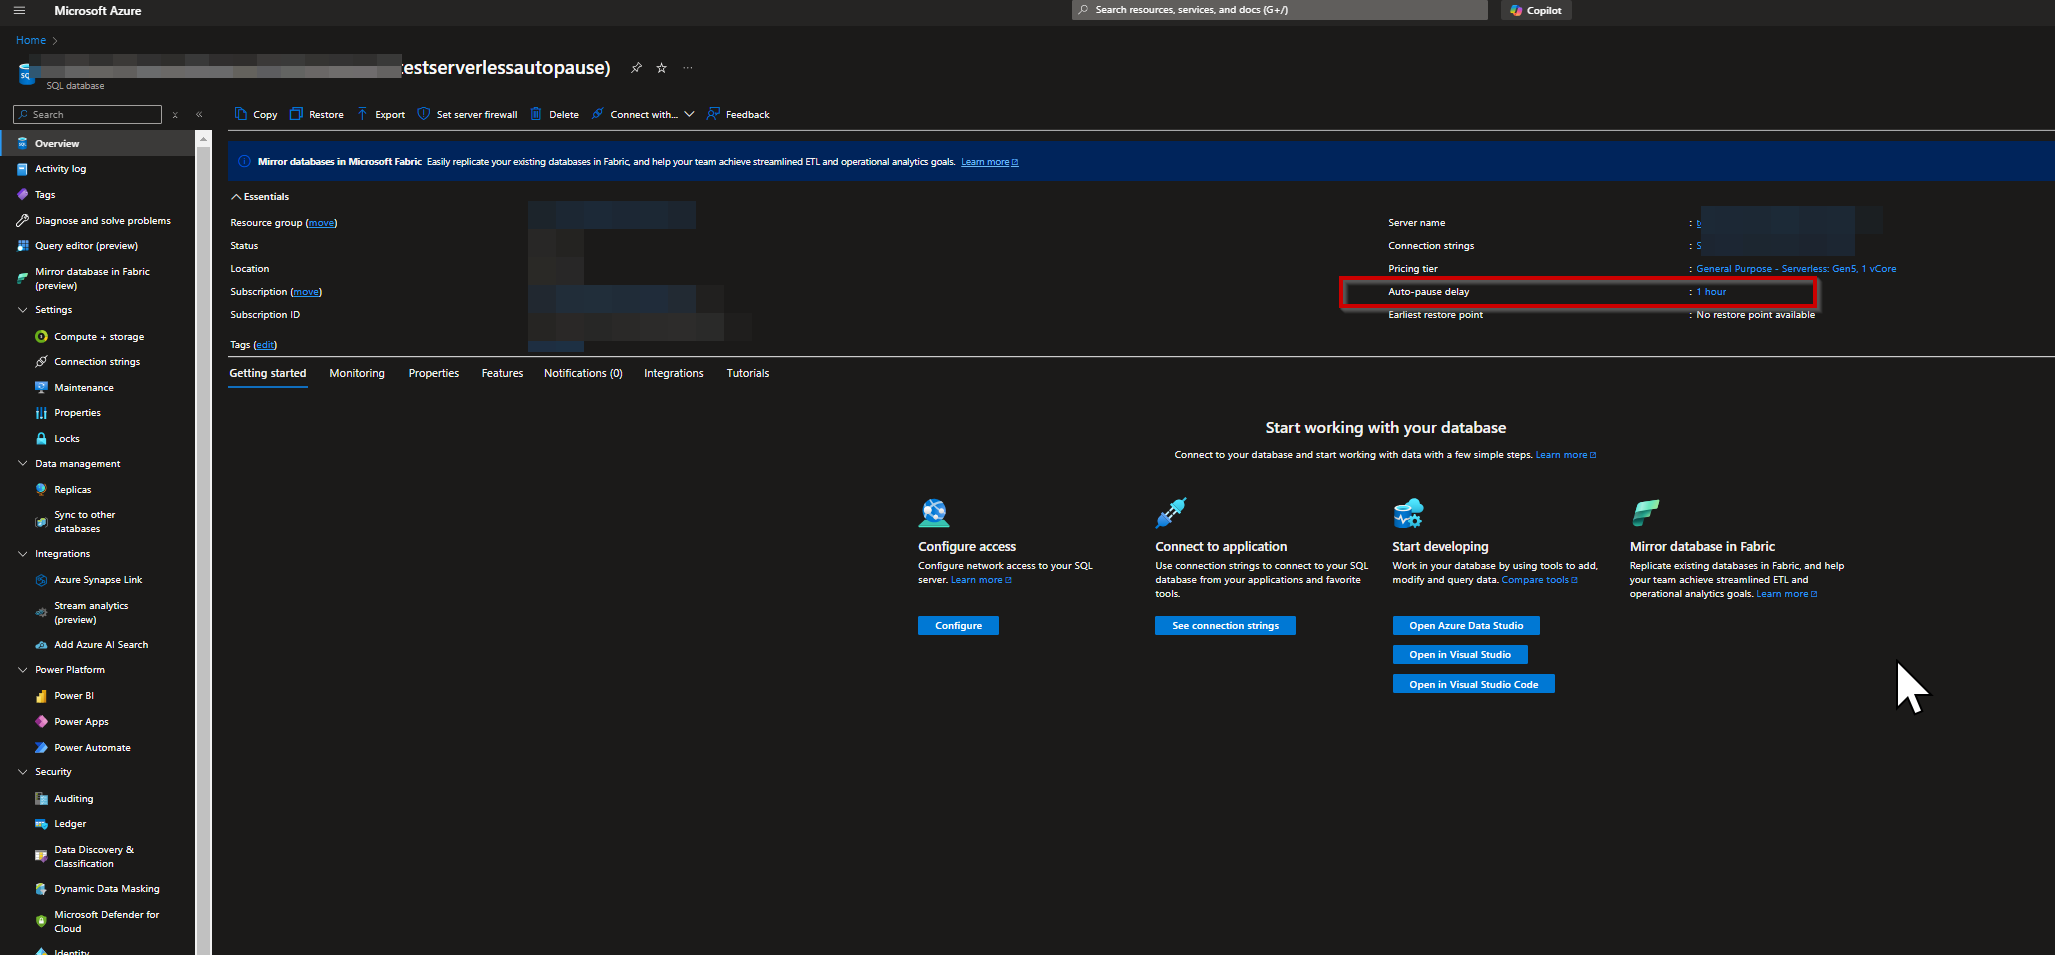
Task: Focus the sidebar menu Search box
Action: (x=88, y=115)
